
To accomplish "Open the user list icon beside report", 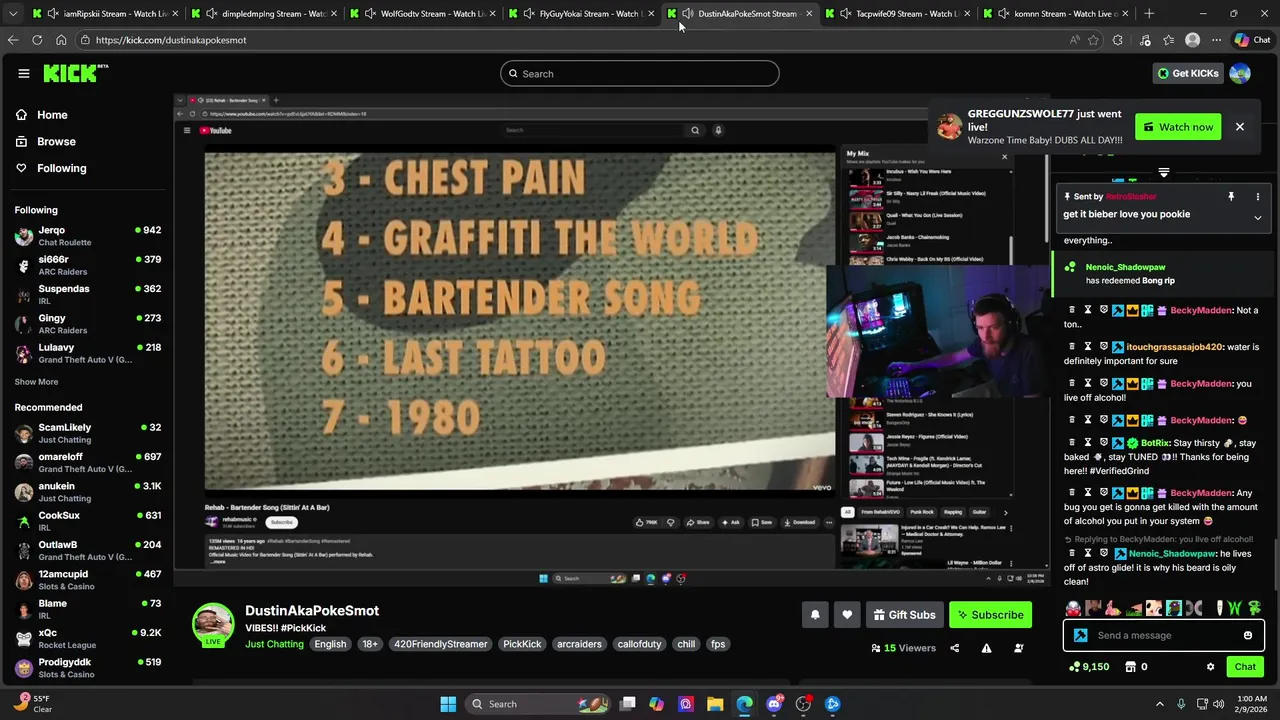I will tap(1018, 648).
